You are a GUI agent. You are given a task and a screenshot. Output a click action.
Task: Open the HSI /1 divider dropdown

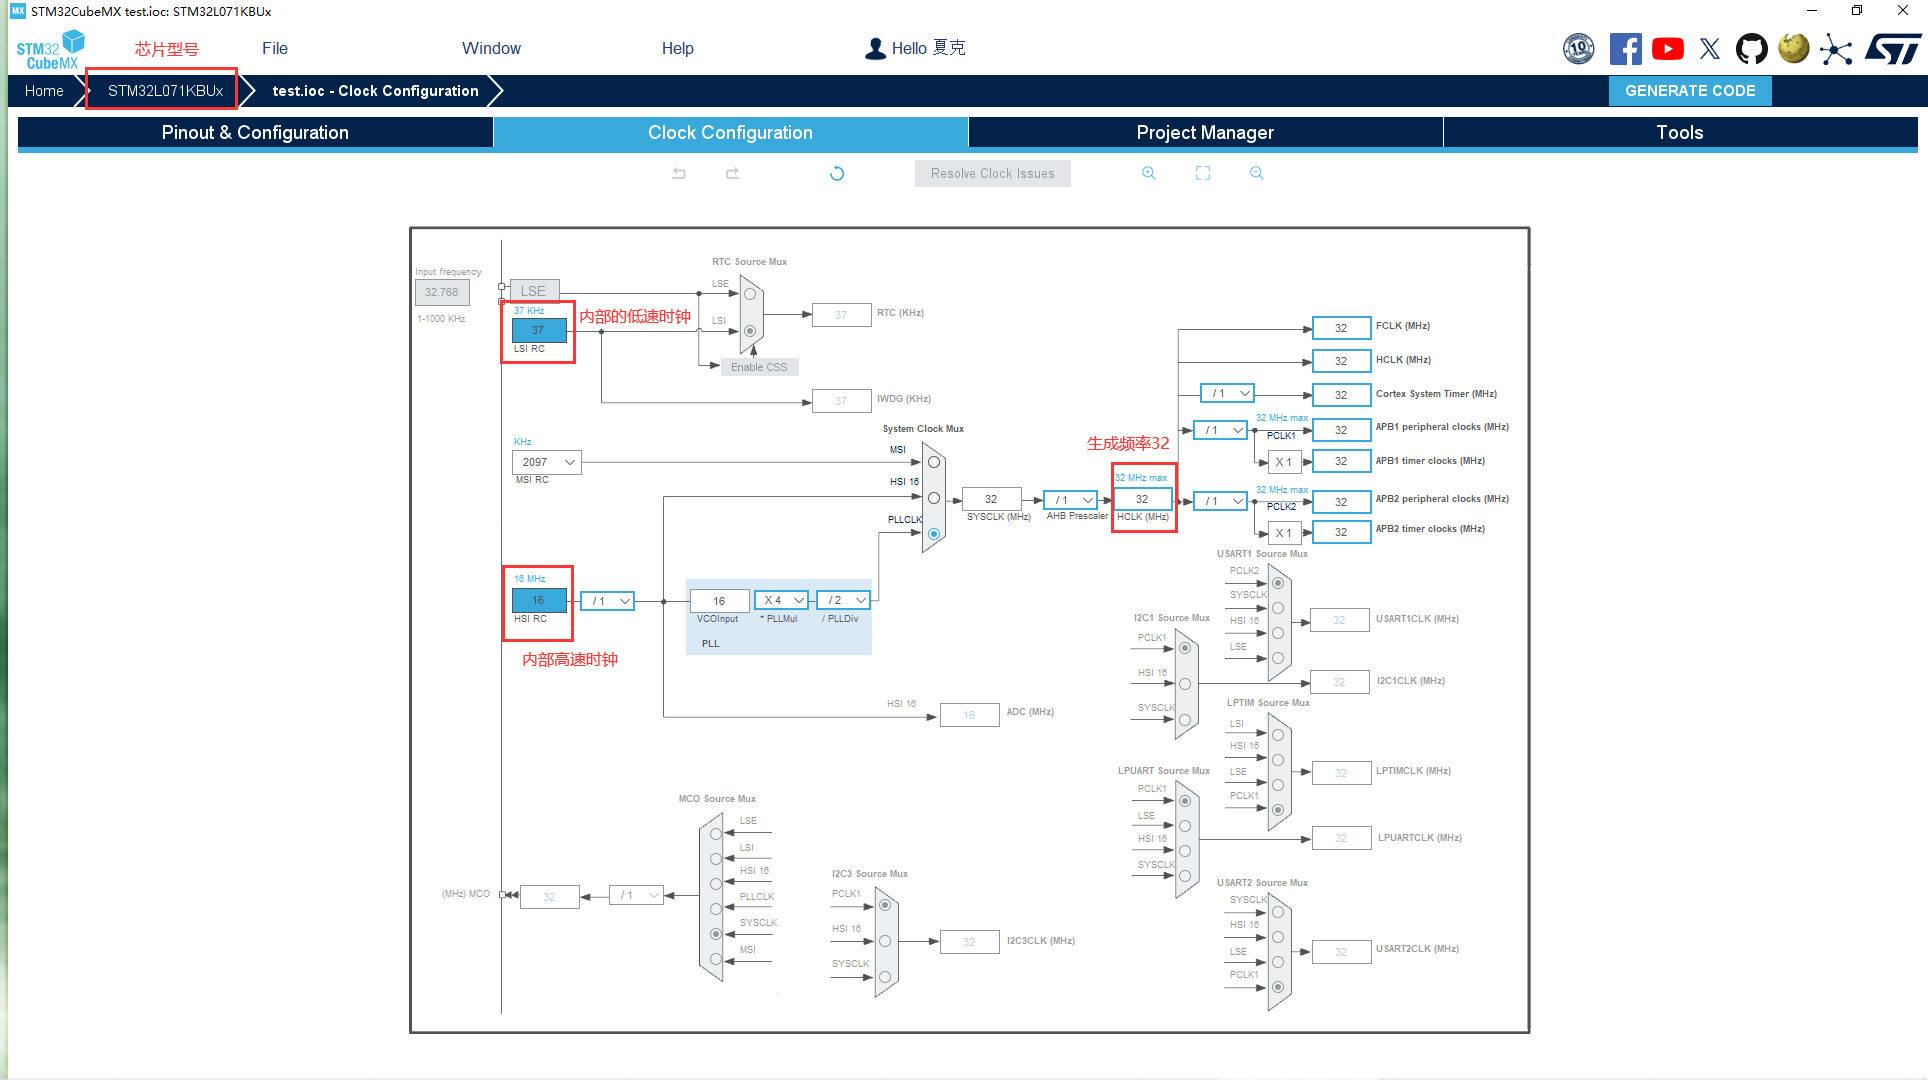(x=608, y=601)
